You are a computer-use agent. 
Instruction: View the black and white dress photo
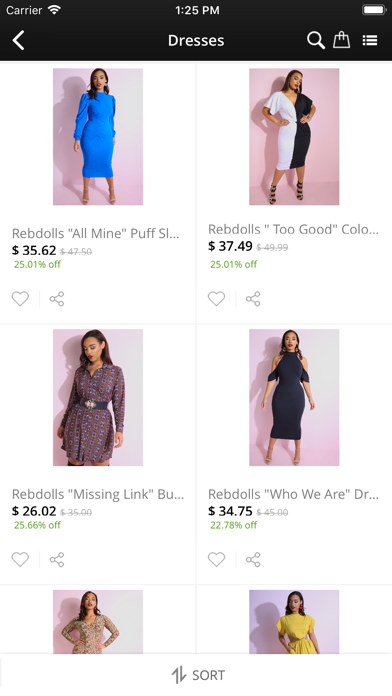pos(294,137)
